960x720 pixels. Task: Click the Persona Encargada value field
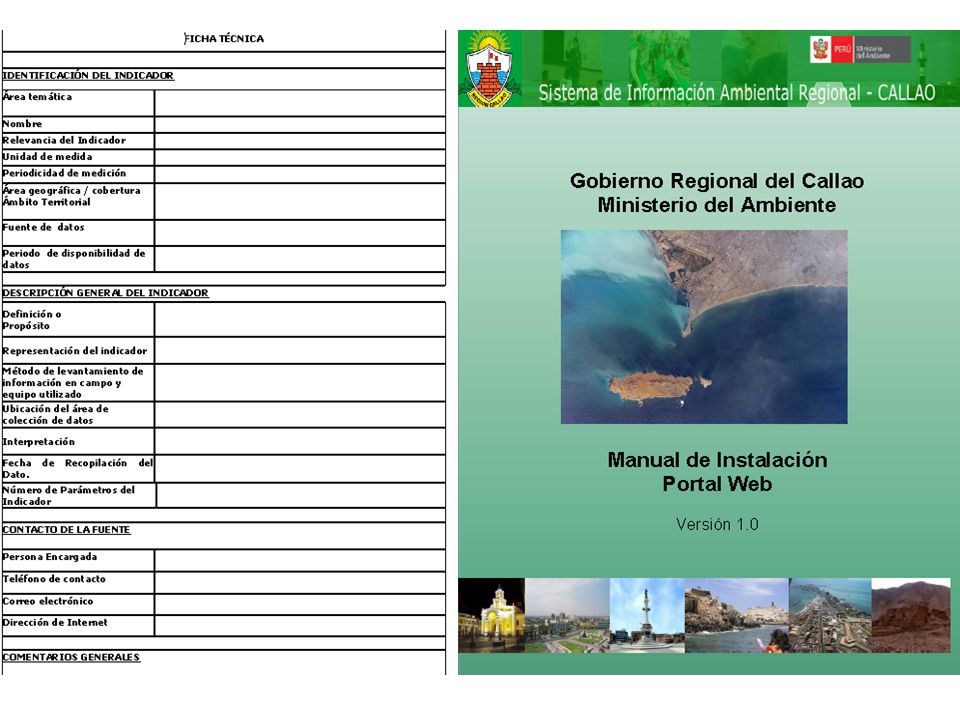pyautogui.click(x=300, y=560)
